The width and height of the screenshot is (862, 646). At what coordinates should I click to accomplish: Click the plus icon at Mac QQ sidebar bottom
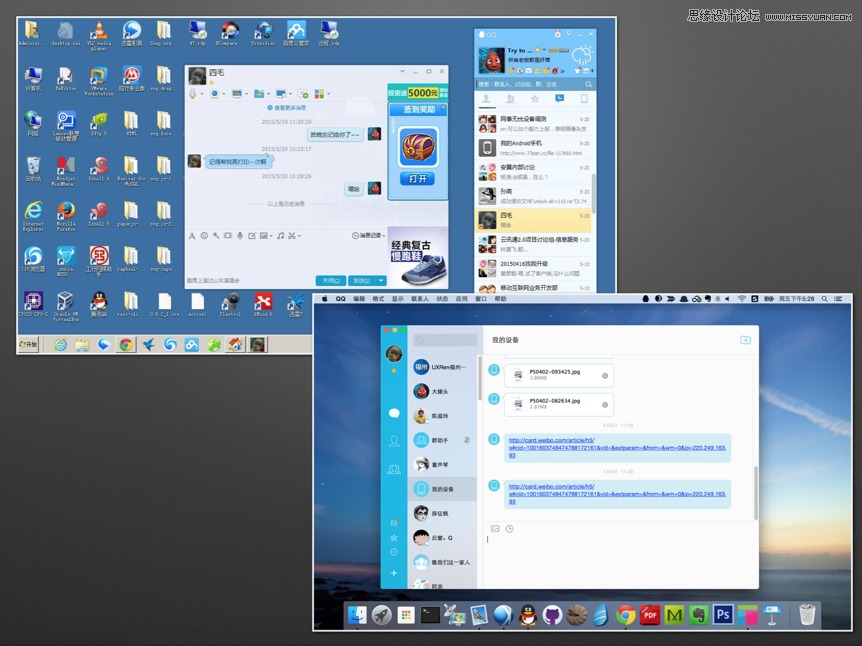pos(394,573)
